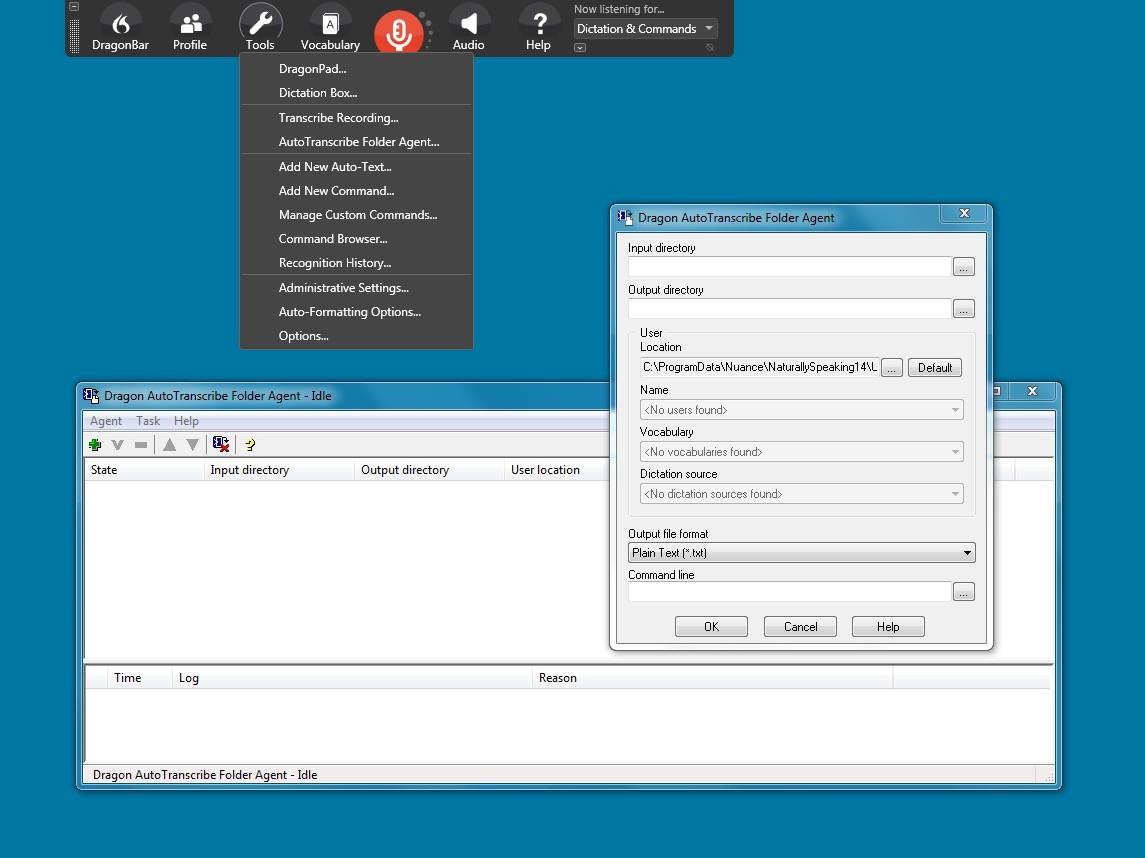Open the Output file format dropdown

pos(801,553)
